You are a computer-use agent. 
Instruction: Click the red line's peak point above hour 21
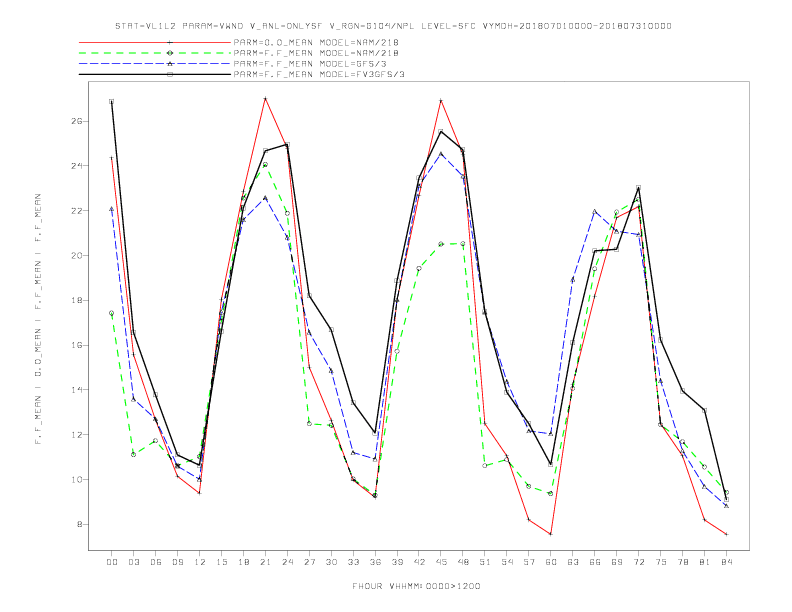click(265, 98)
